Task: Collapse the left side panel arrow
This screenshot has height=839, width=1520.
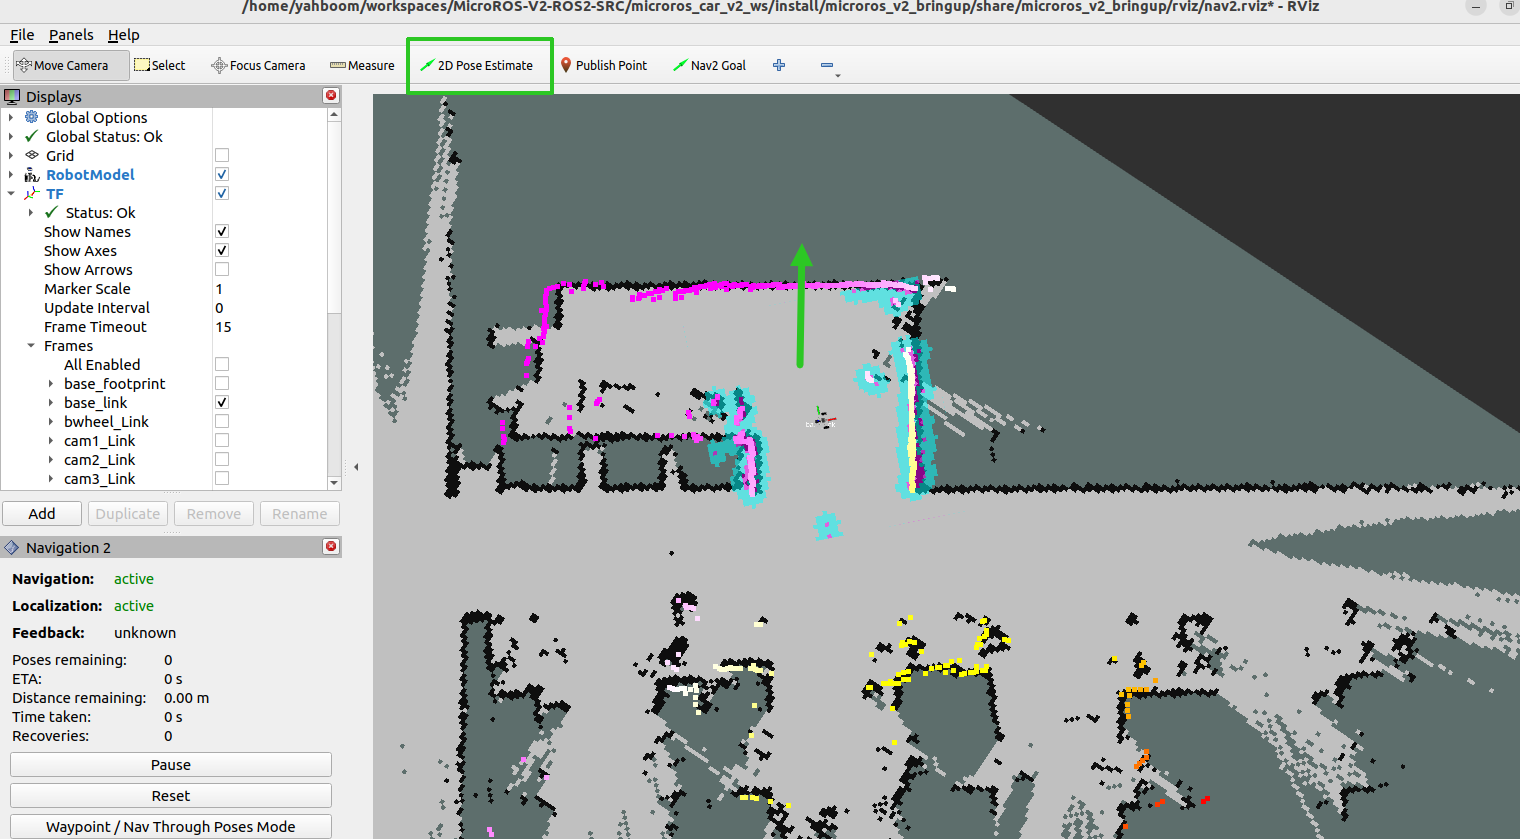Action: click(356, 466)
